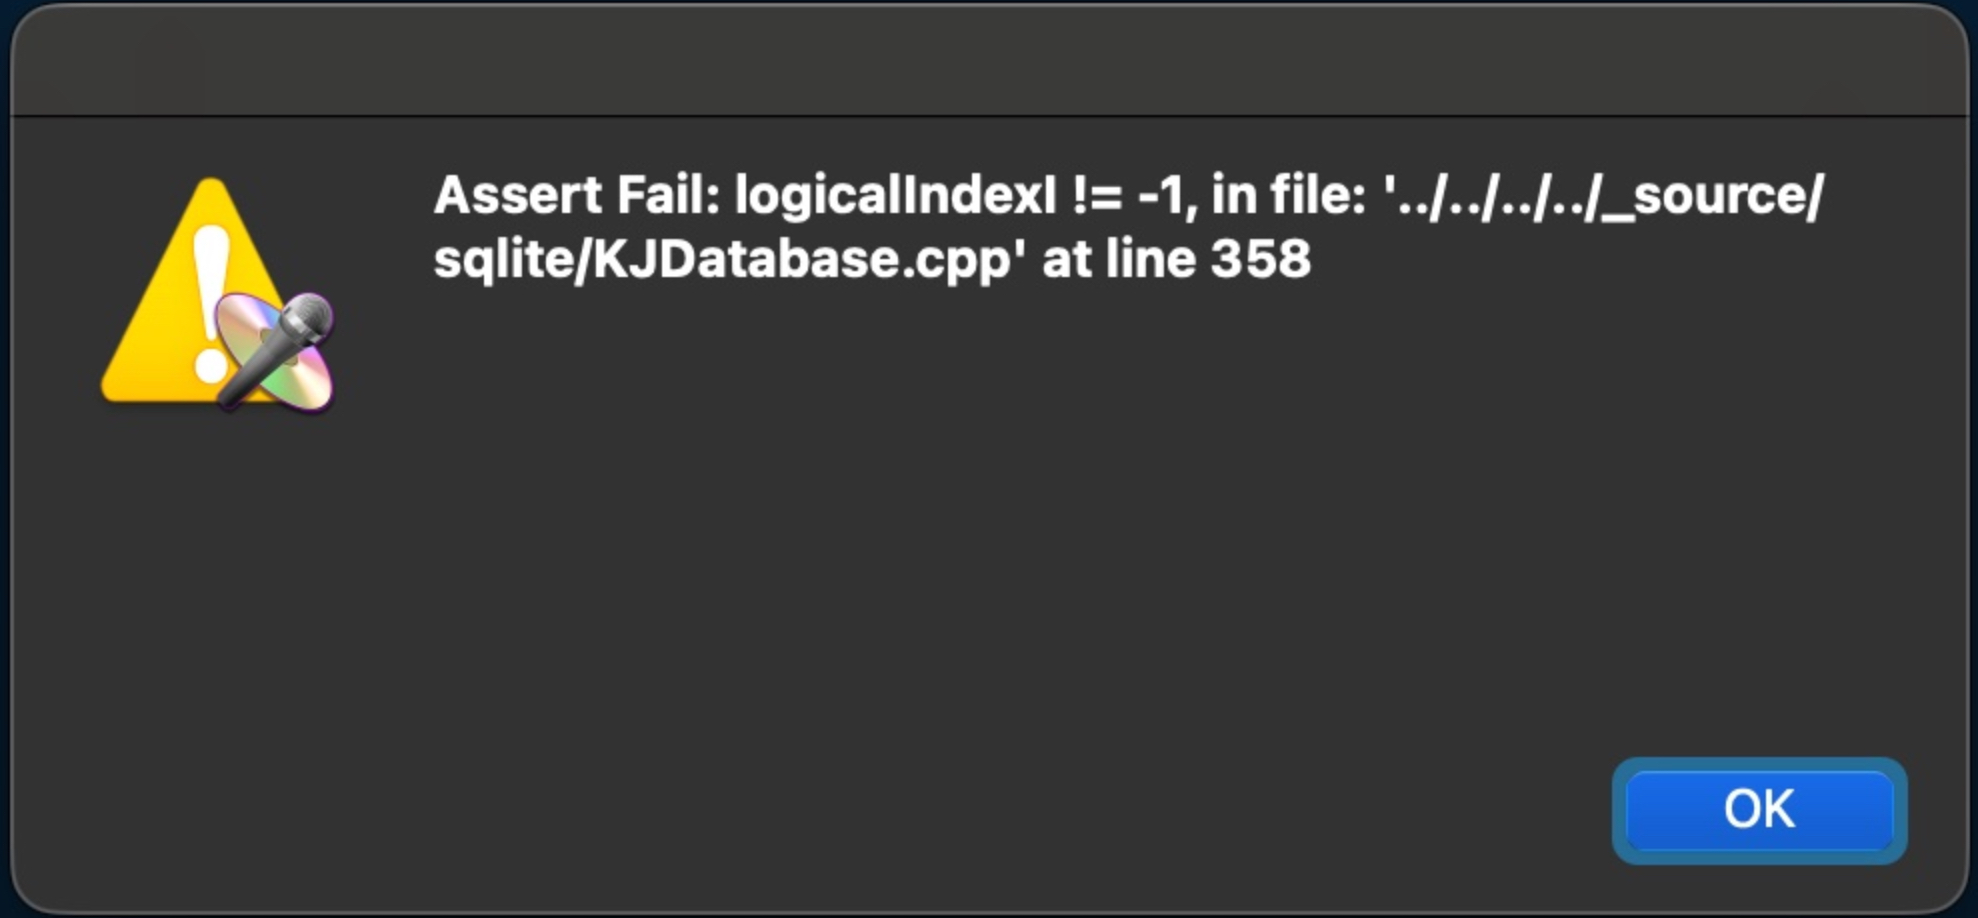This screenshot has width=1978, height=918.
Task: Click the dialog's empty title bar
Action: tap(988, 60)
